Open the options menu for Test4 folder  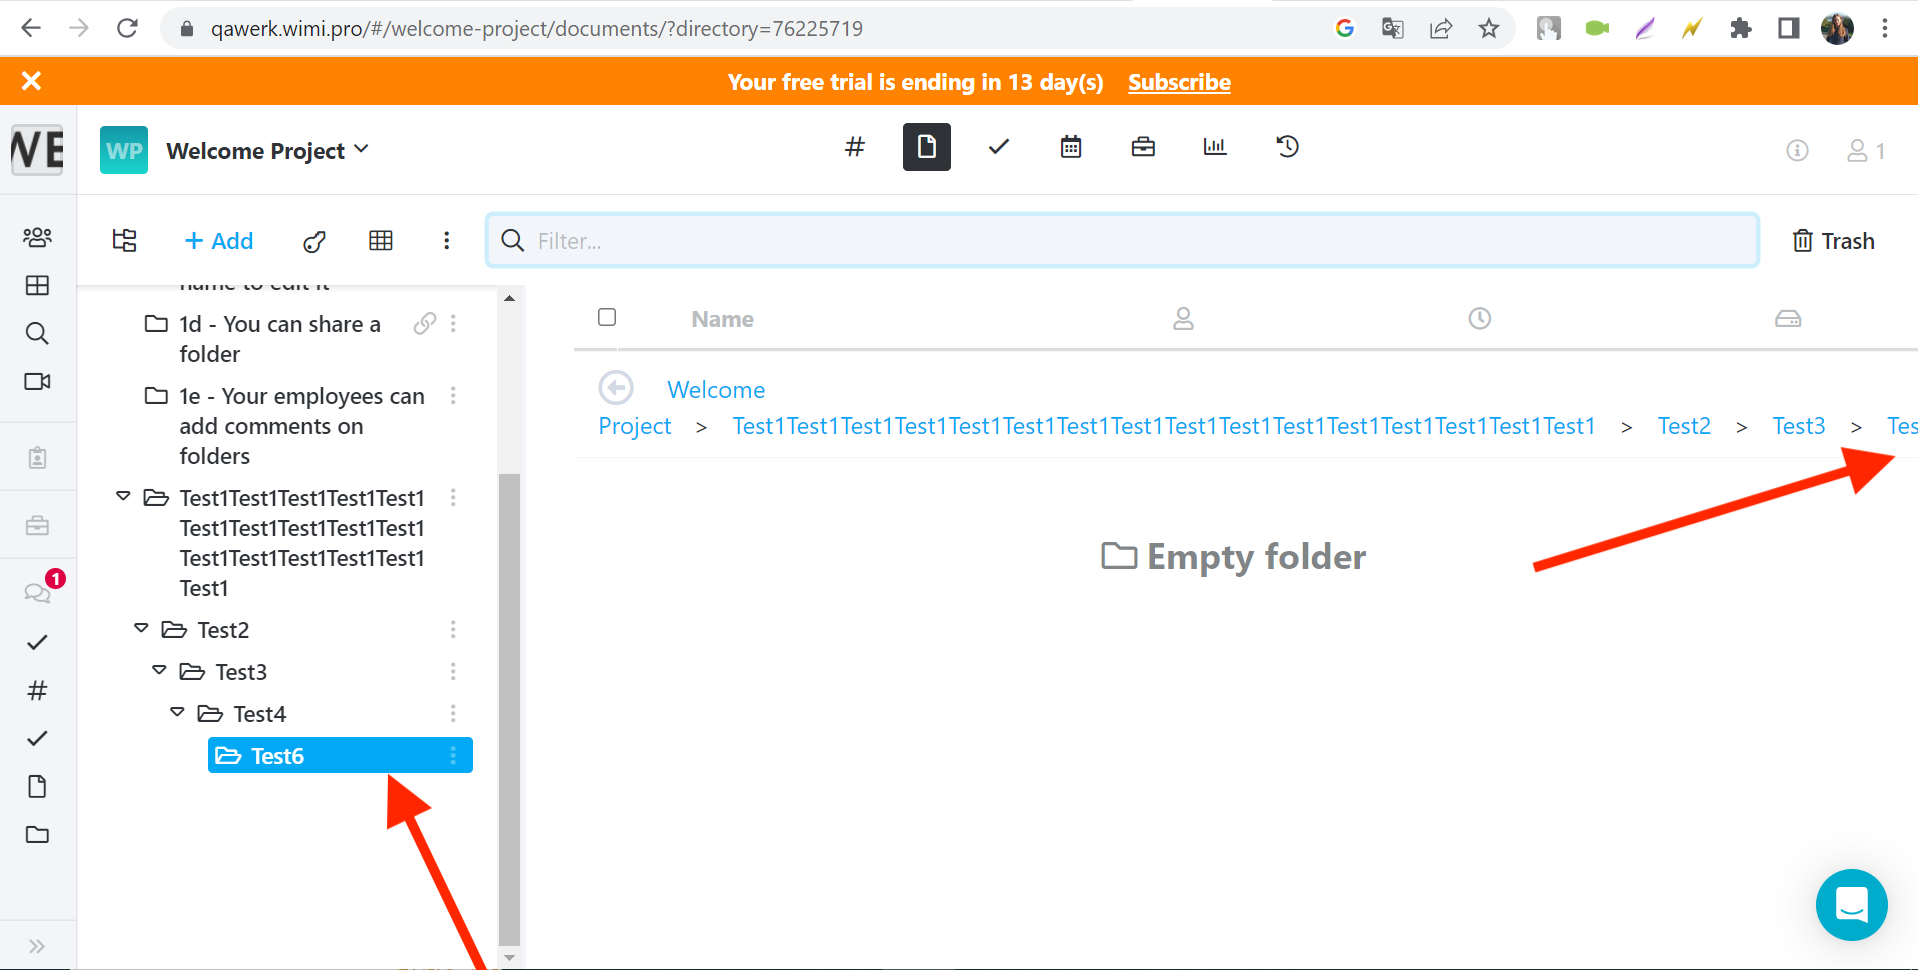453,713
